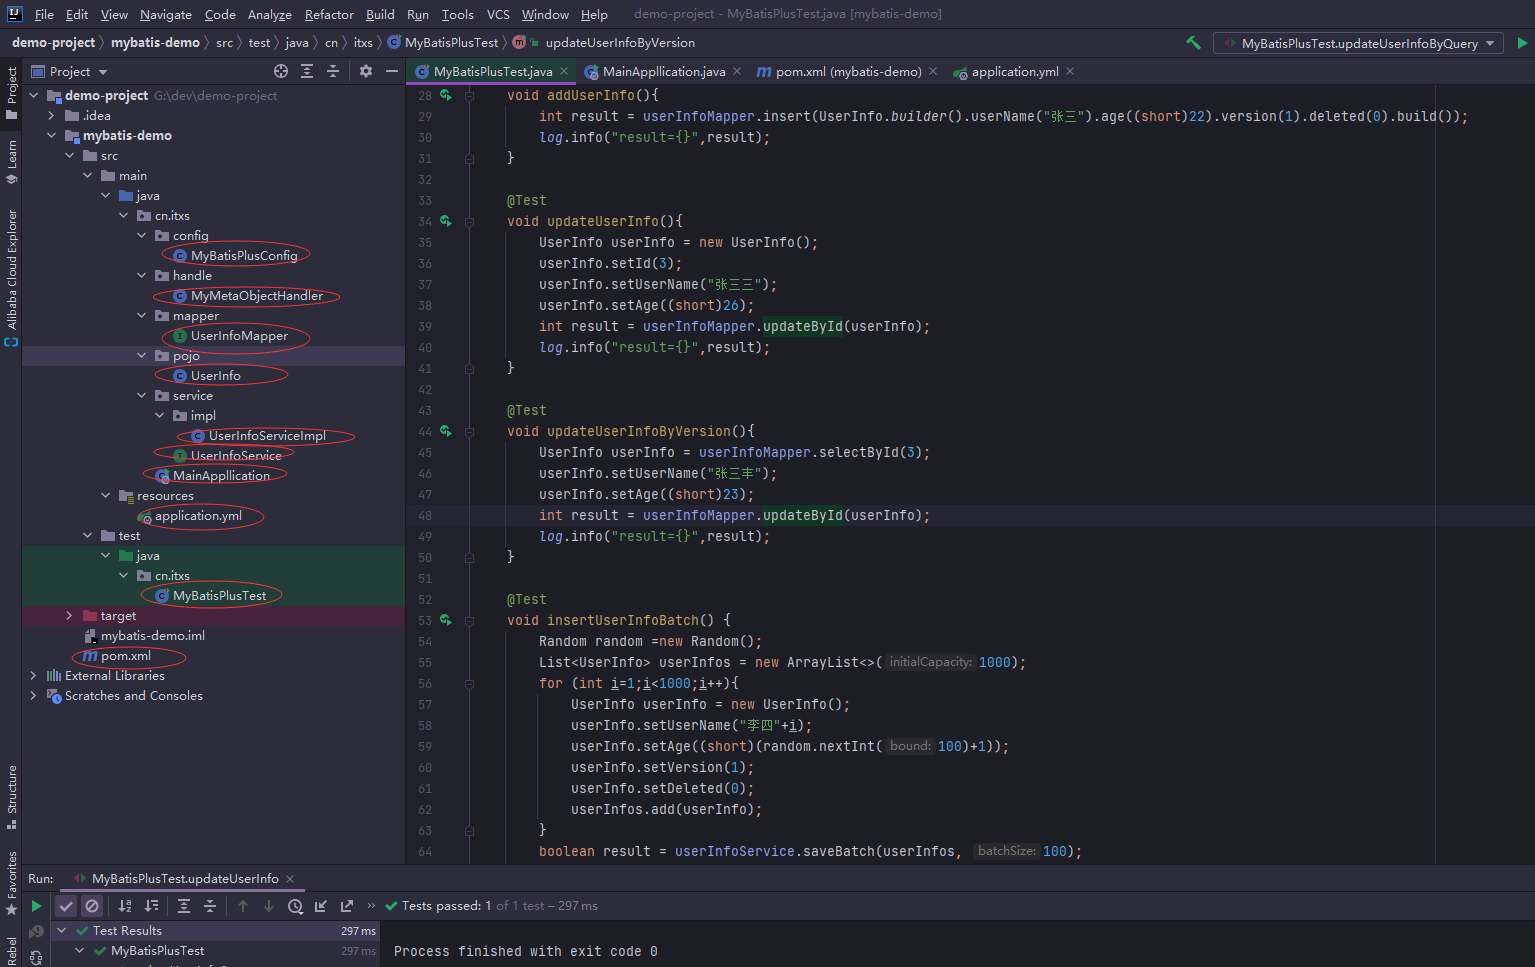Viewport: 1535px width, 967px height.
Task: Toggle the Project tool window side button
Action: click(x=11, y=93)
